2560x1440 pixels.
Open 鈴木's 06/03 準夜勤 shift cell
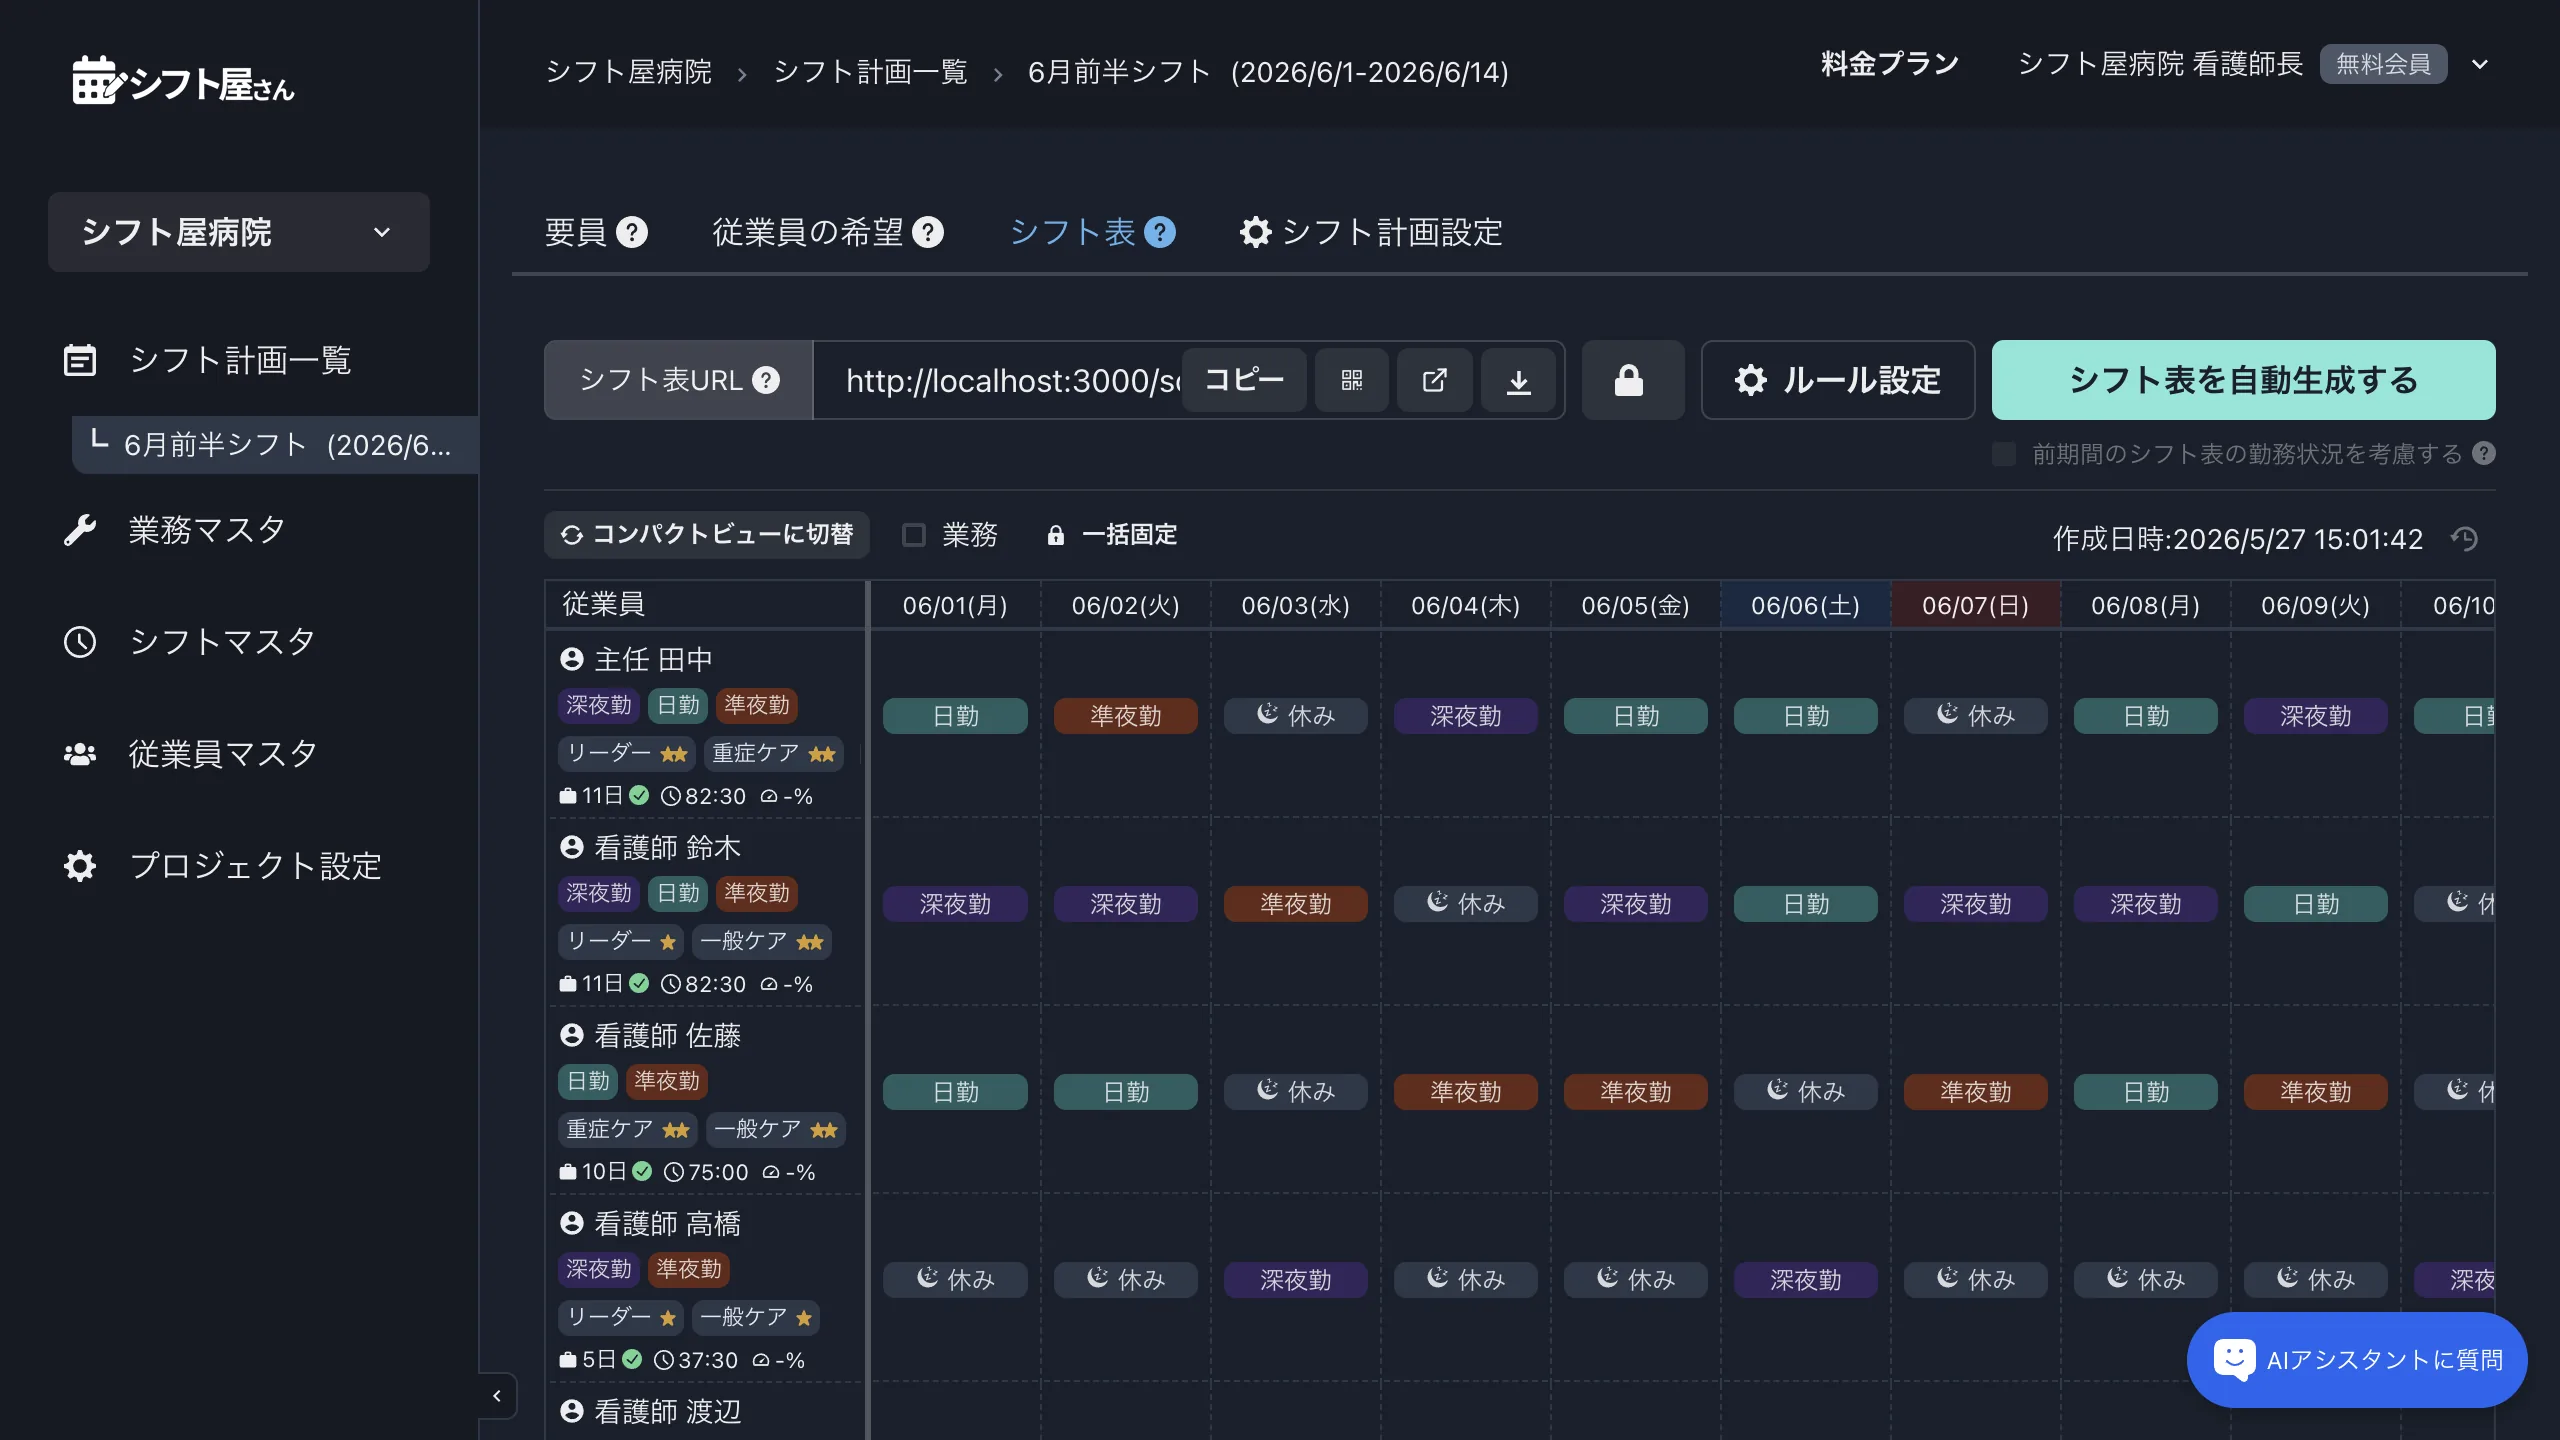click(x=1295, y=904)
